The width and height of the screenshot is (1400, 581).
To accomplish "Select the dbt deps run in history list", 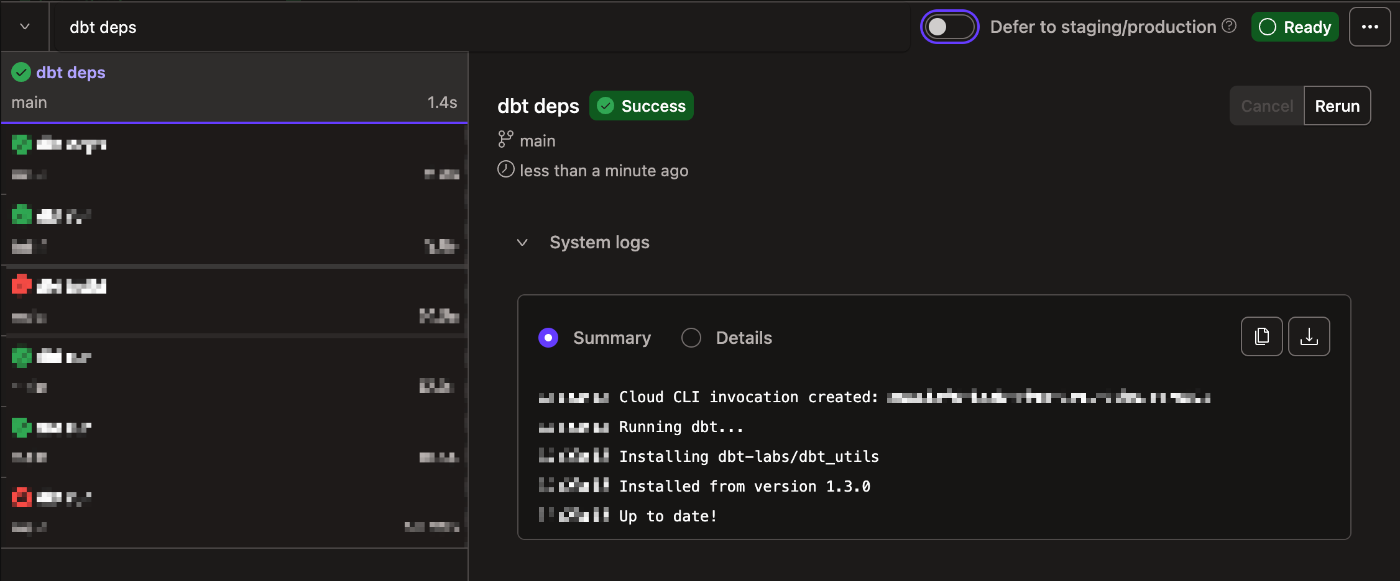I will click(x=234, y=88).
